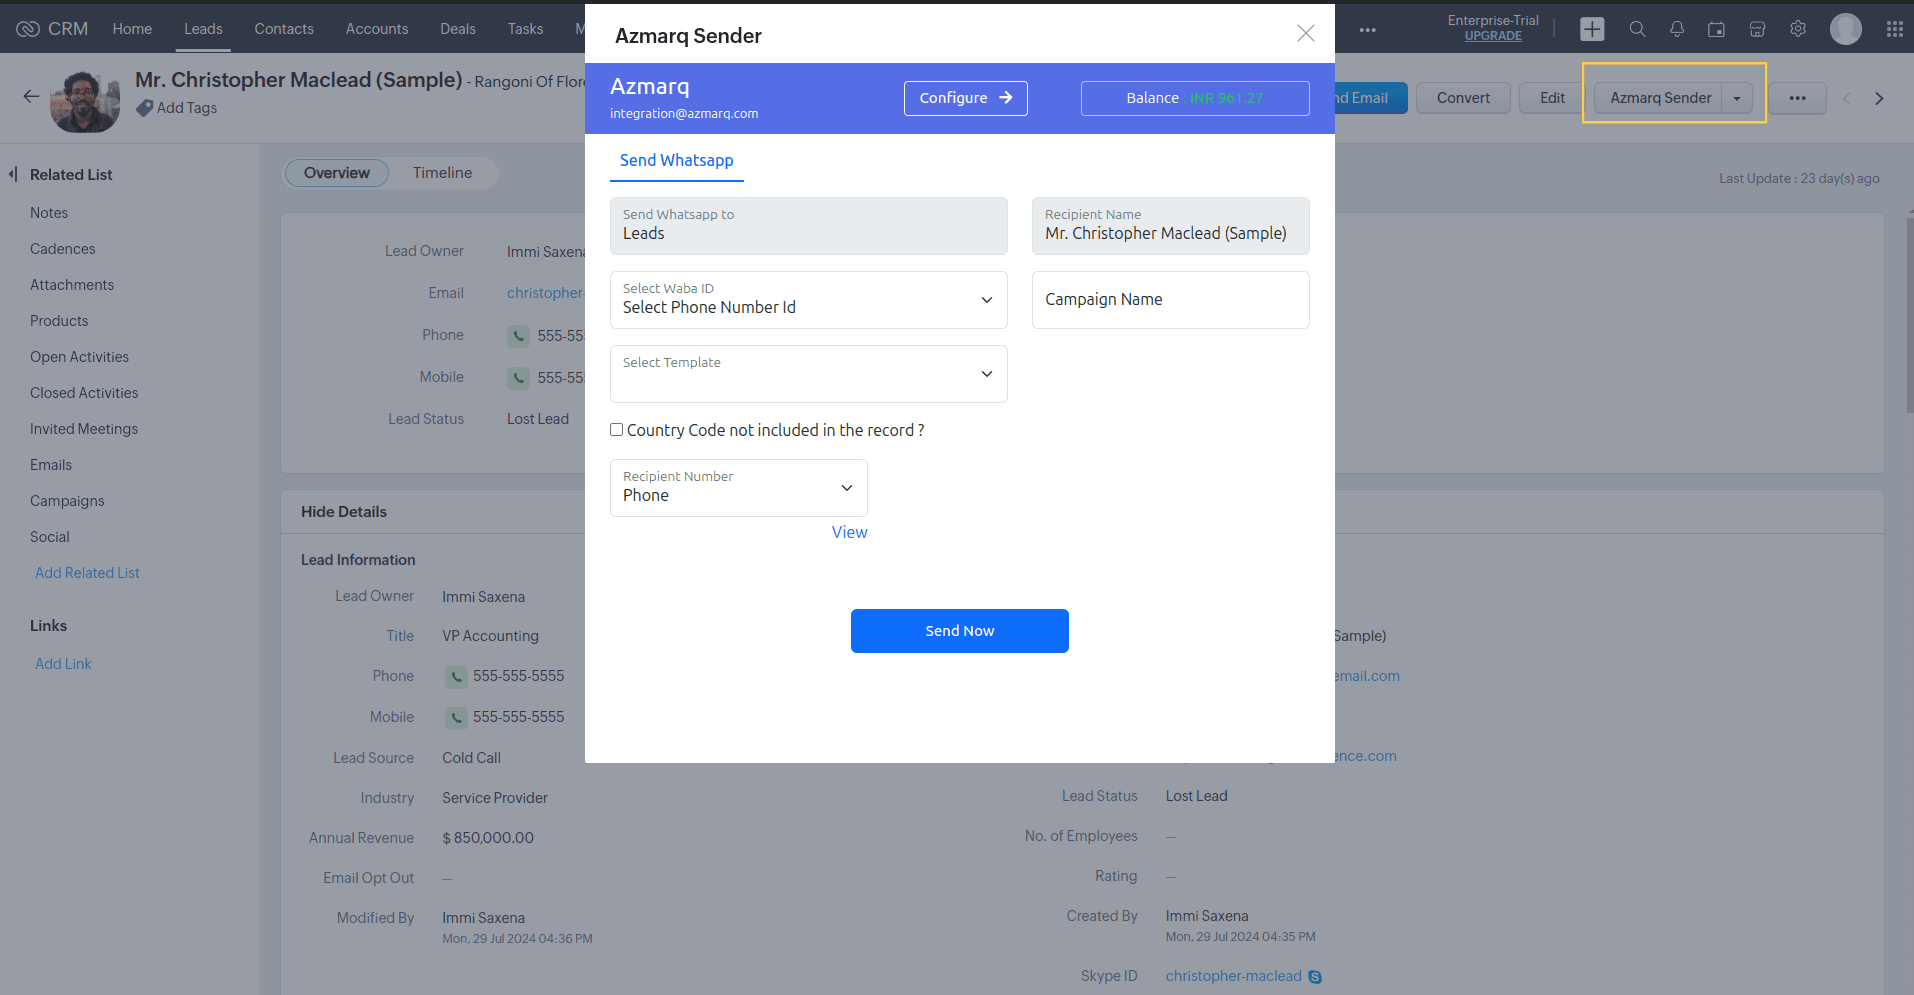
Task: Open Products in Related List
Action: [59, 321]
